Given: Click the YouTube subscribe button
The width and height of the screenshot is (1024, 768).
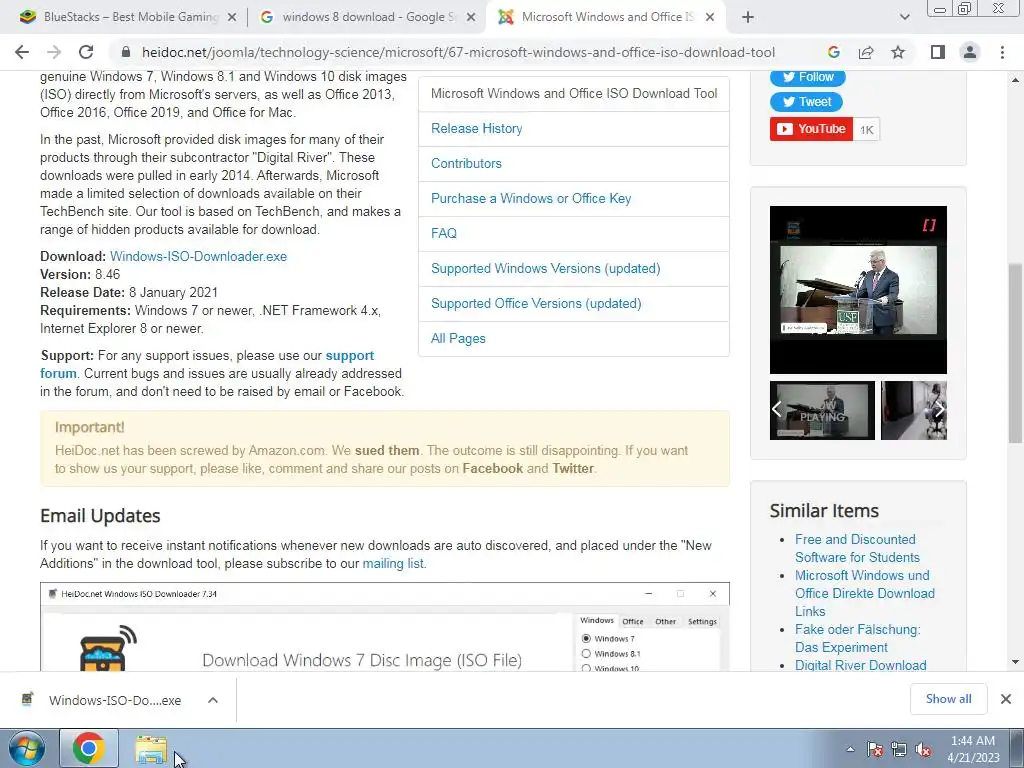Looking at the screenshot, I should click(x=811, y=129).
